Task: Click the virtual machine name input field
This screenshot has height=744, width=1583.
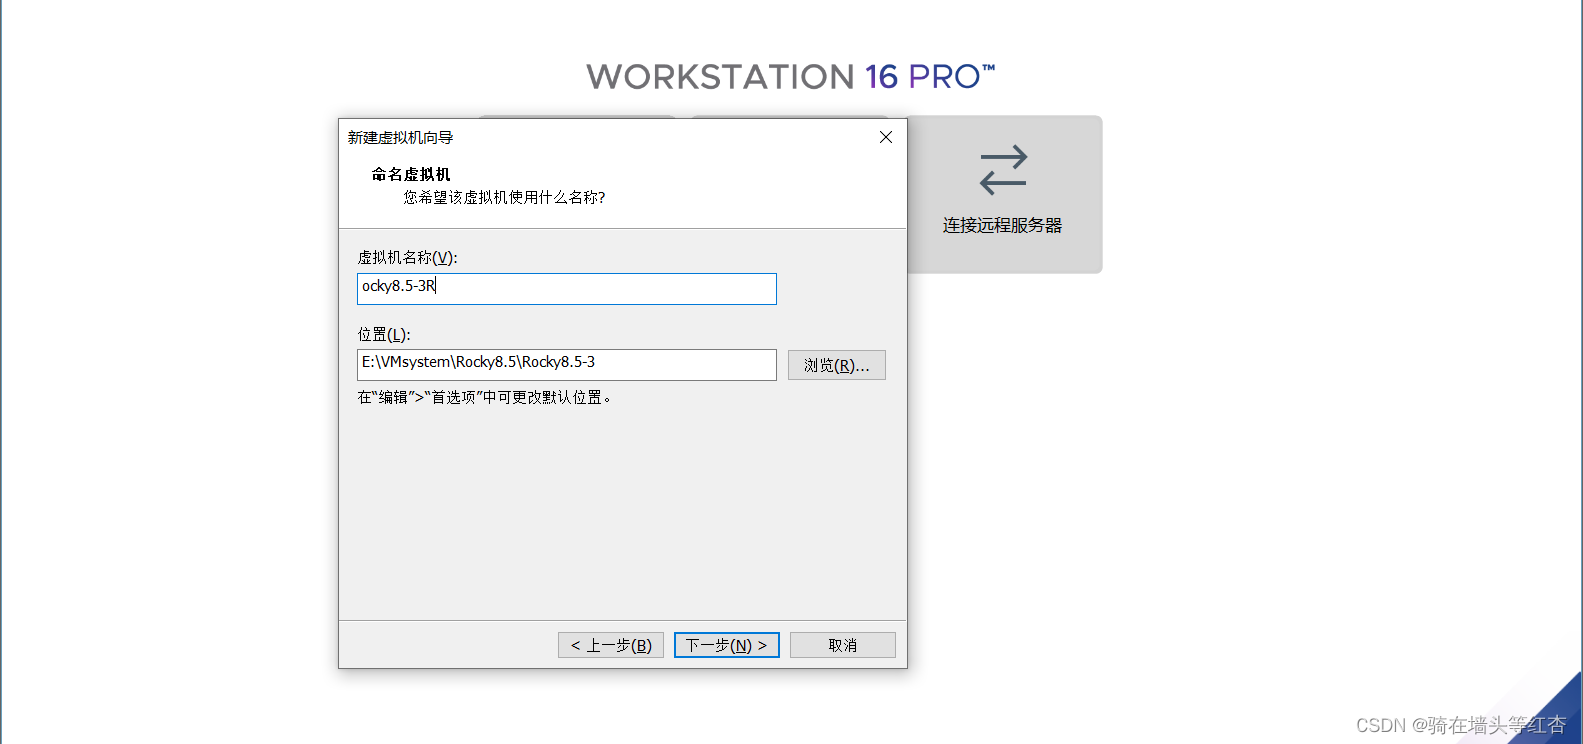Action: click(566, 288)
